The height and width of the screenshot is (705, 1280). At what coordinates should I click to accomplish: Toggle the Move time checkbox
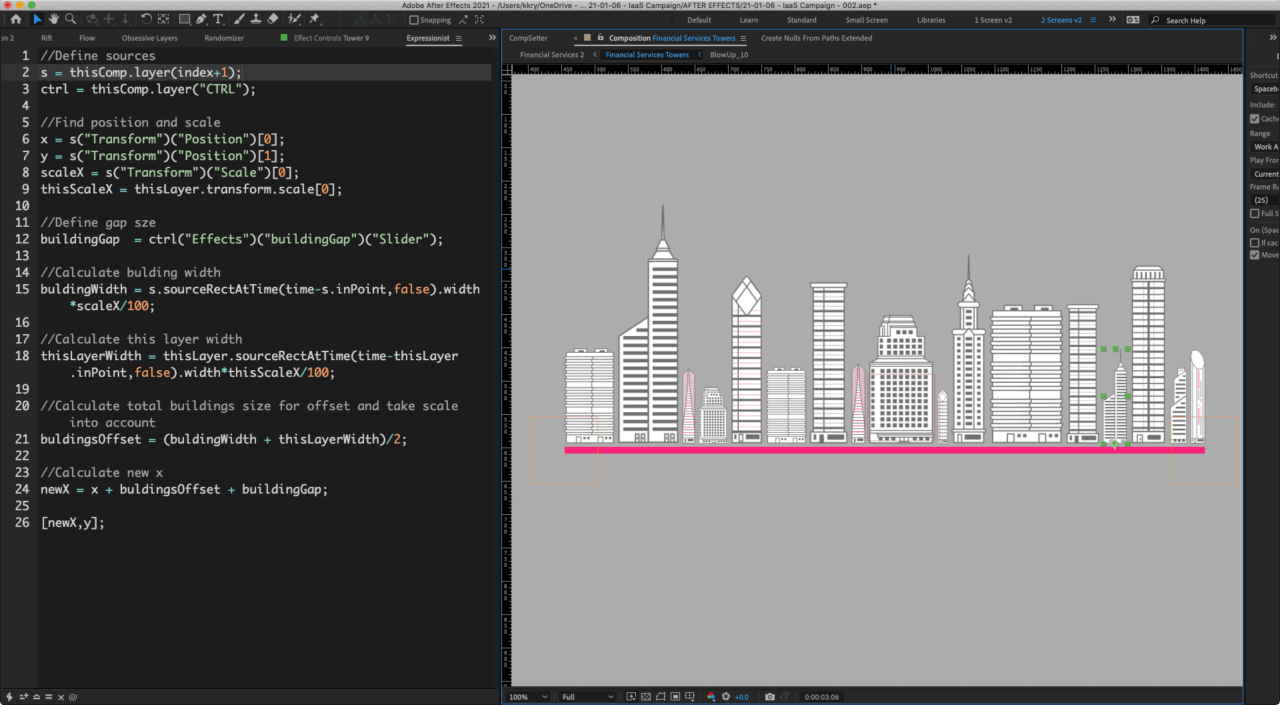pyautogui.click(x=1255, y=255)
